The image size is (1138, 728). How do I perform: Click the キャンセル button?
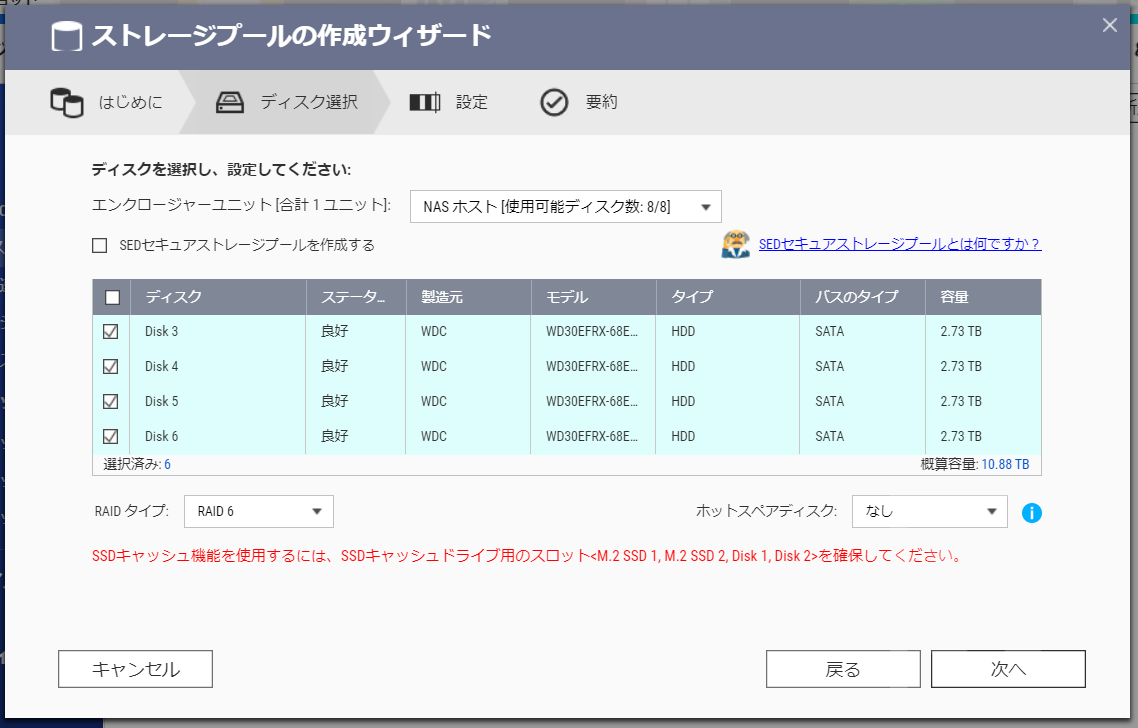coord(135,669)
